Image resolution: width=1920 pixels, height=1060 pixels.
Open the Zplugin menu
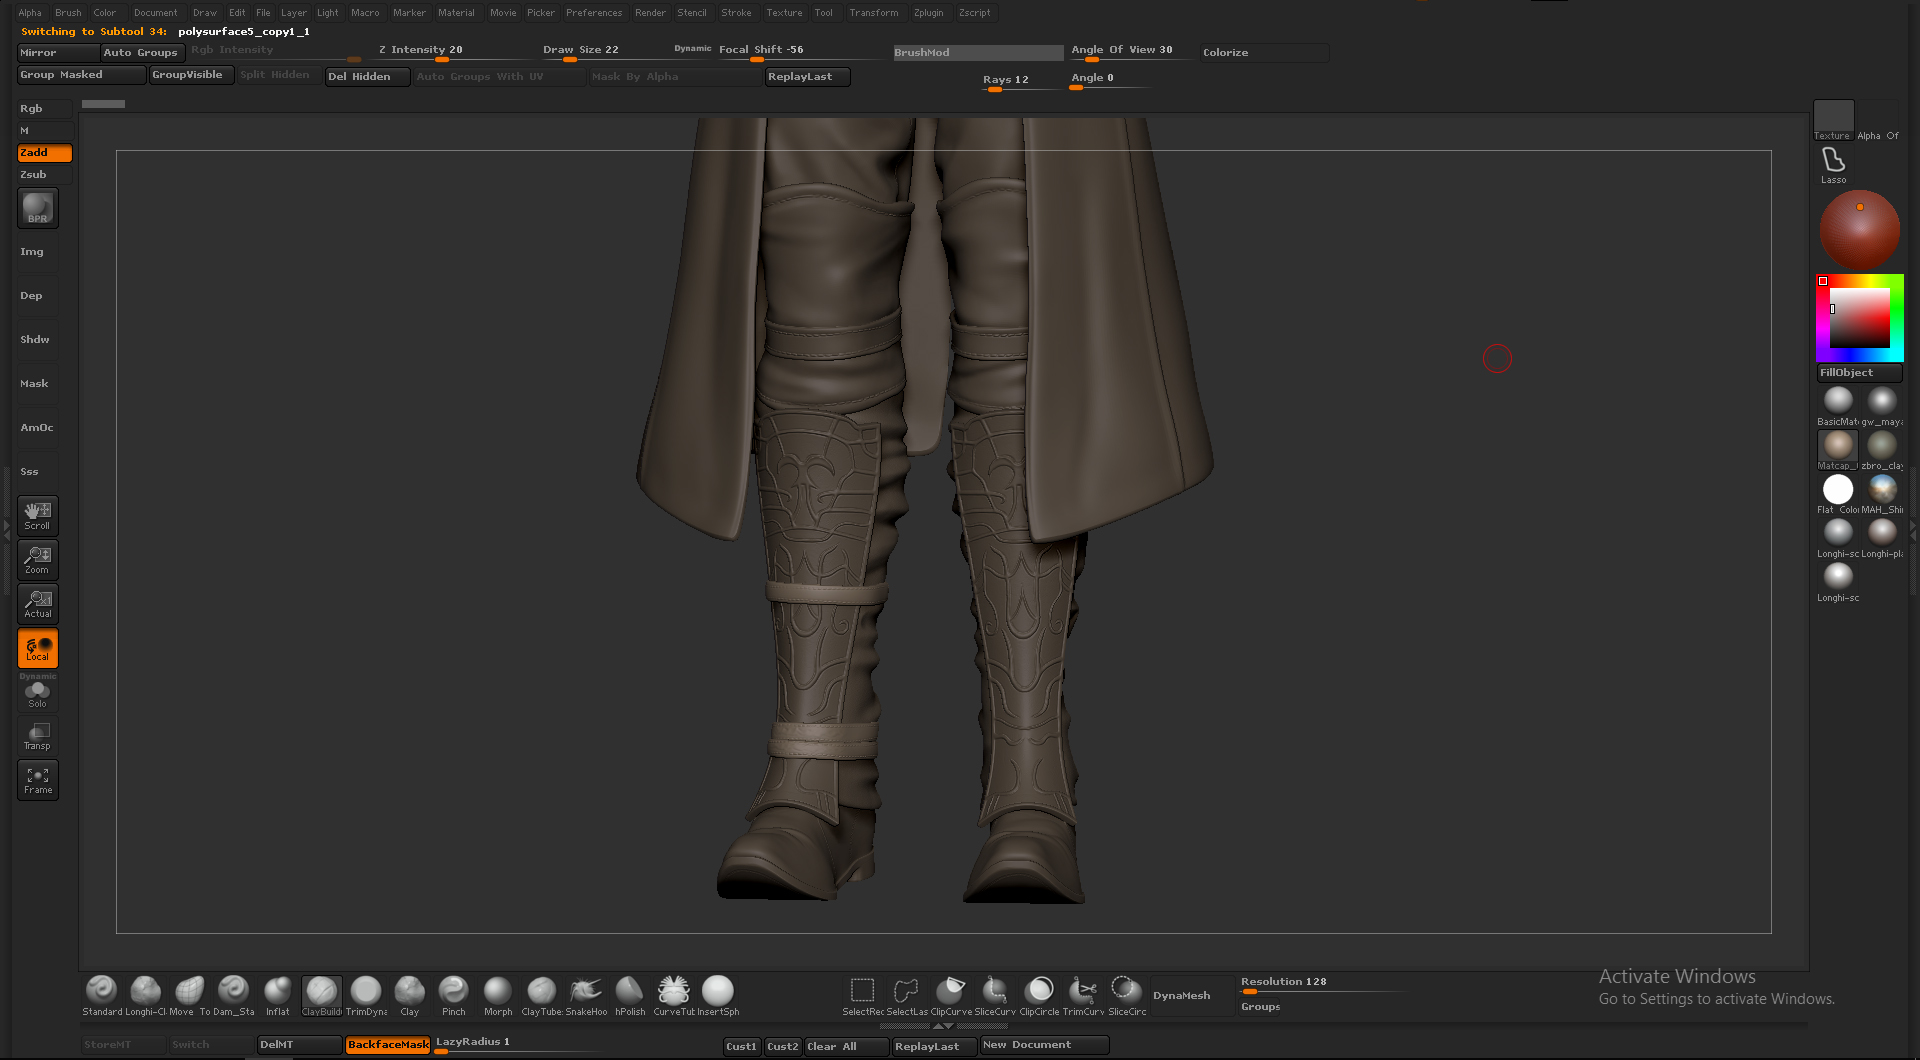point(928,13)
